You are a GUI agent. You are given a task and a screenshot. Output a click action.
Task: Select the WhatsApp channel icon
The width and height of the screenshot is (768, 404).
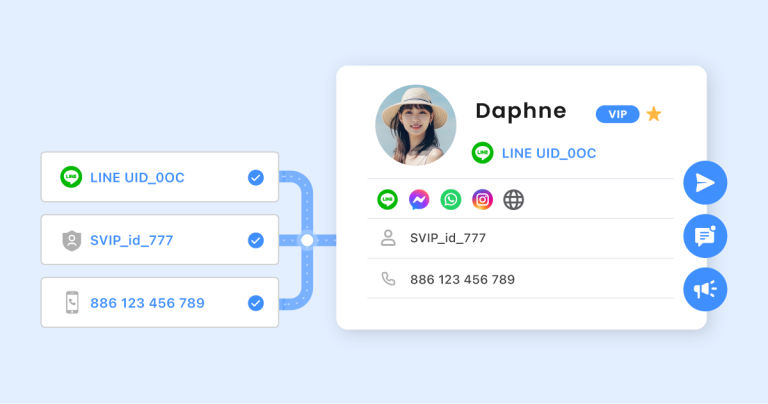pyautogui.click(x=451, y=199)
